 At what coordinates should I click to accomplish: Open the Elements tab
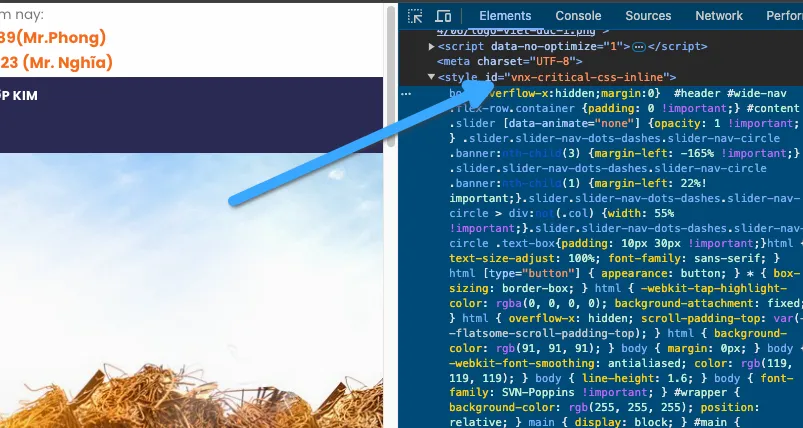pyautogui.click(x=505, y=16)
